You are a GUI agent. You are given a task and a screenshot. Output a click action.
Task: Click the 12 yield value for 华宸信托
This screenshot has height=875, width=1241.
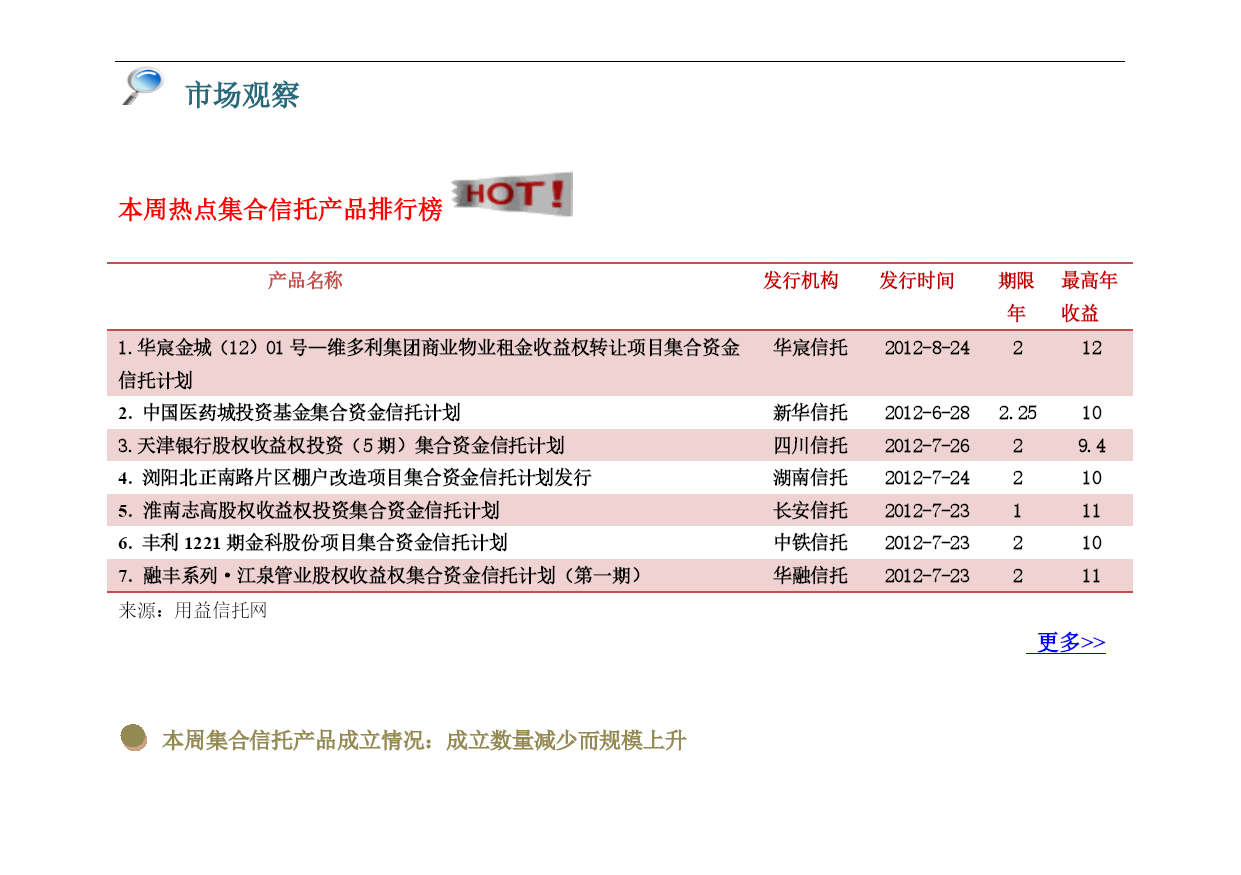pyautogui.click(x=1091, y=348)
